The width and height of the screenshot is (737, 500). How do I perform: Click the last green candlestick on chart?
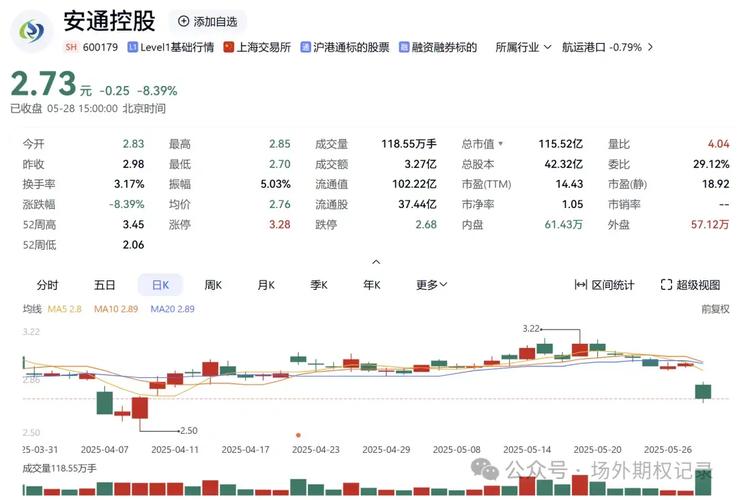704,391
